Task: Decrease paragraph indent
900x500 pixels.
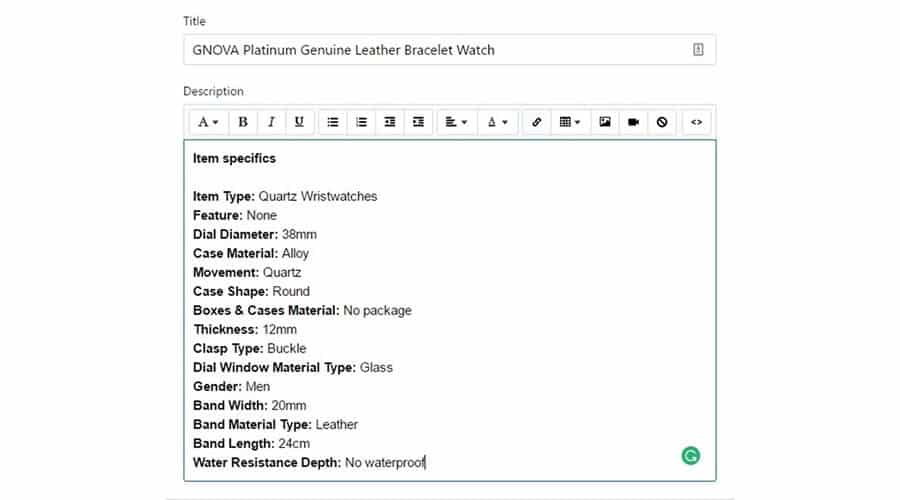Action: [390, 122]
